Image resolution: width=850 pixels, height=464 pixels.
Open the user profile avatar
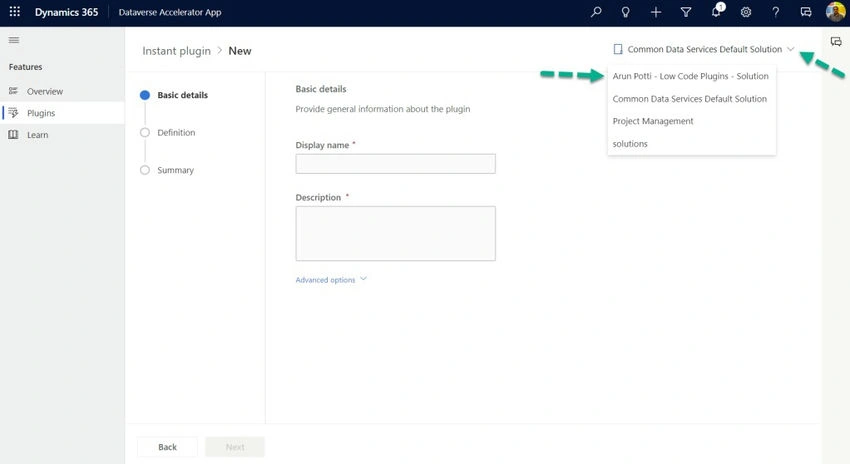click(835, 11)
